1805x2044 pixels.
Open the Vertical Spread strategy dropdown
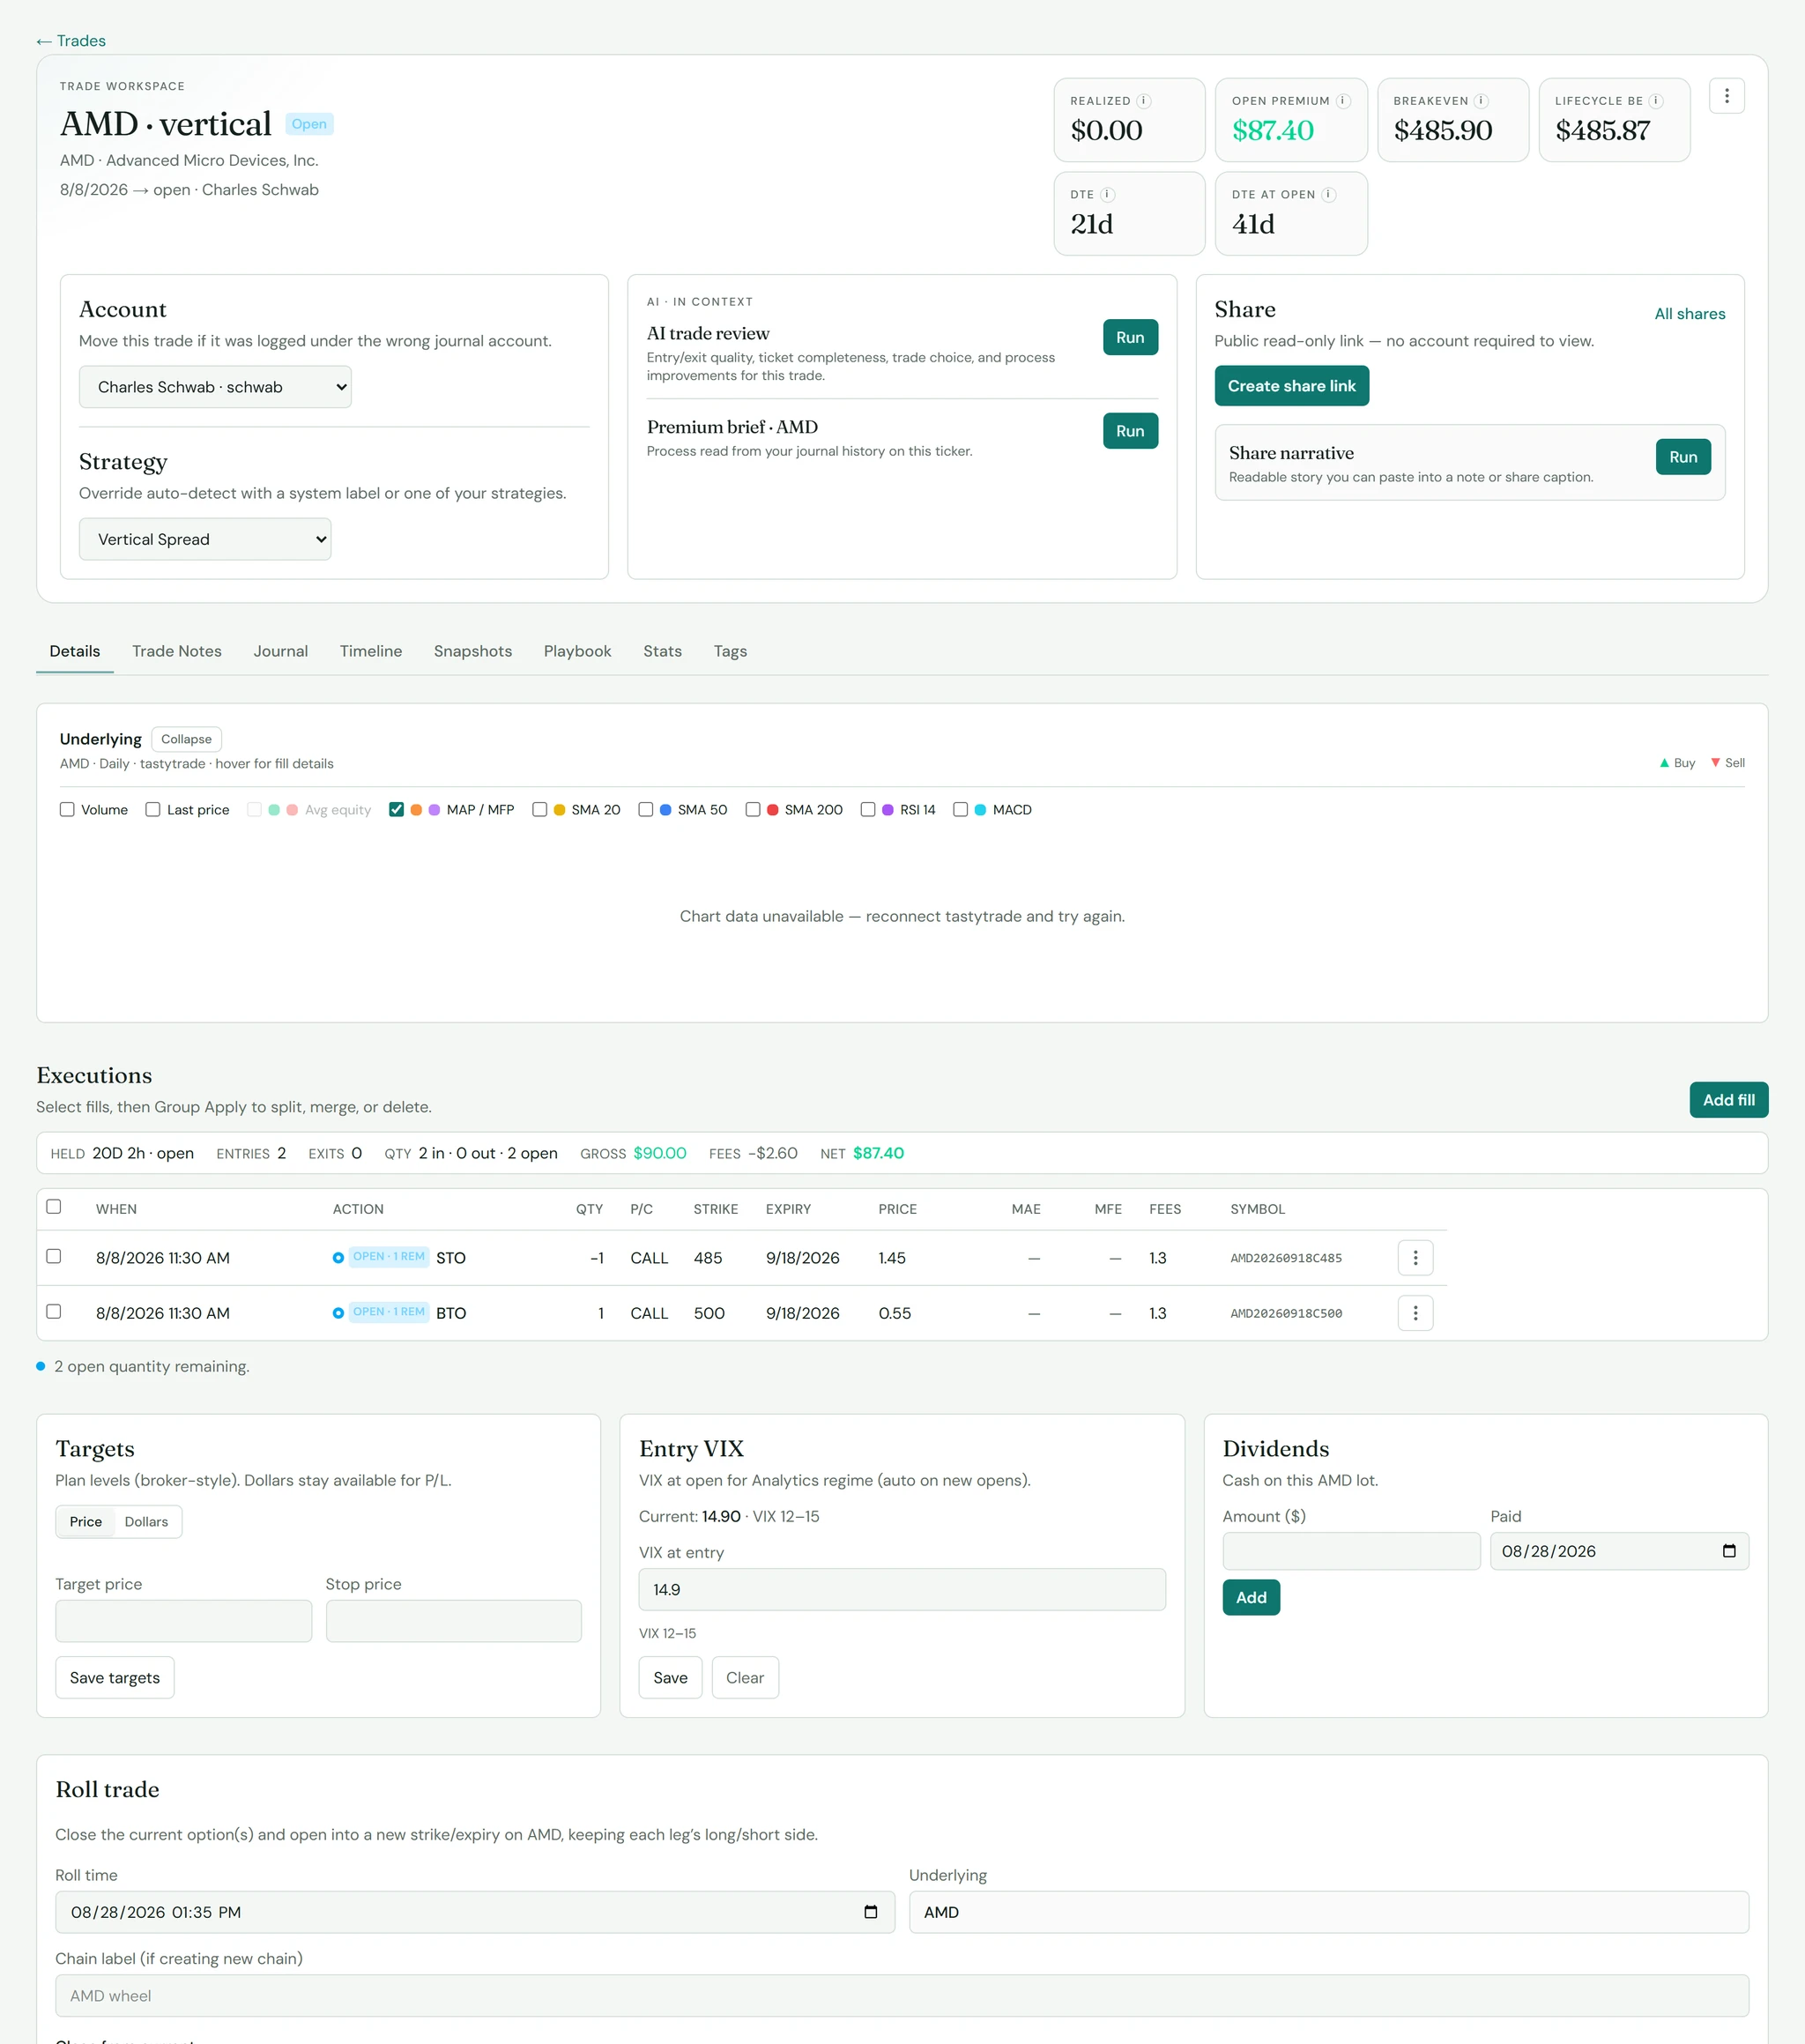[x=205, y=539]
